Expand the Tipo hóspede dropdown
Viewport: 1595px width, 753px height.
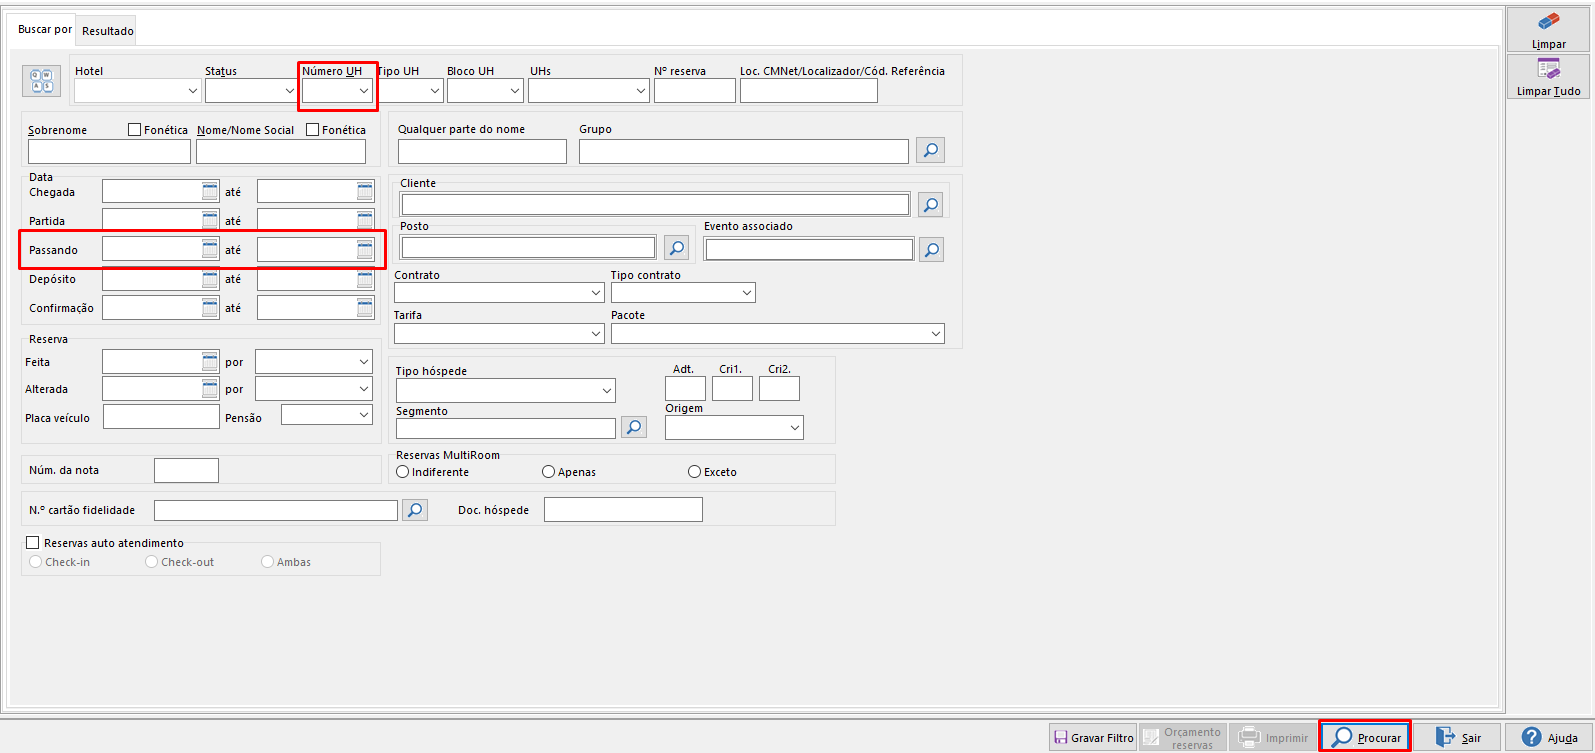click(505, 390)
